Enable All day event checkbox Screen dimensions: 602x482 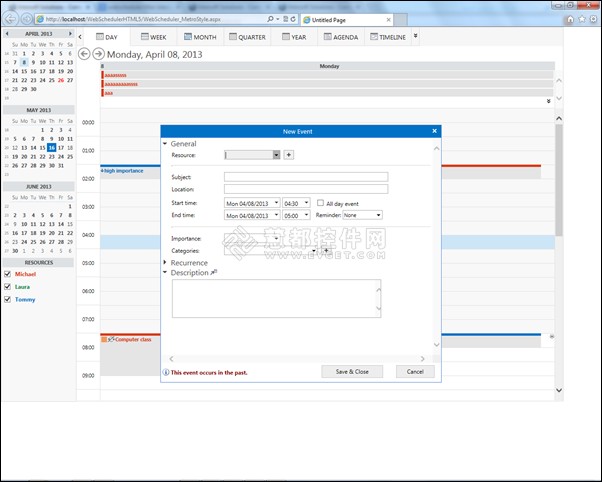coord(320,202)
